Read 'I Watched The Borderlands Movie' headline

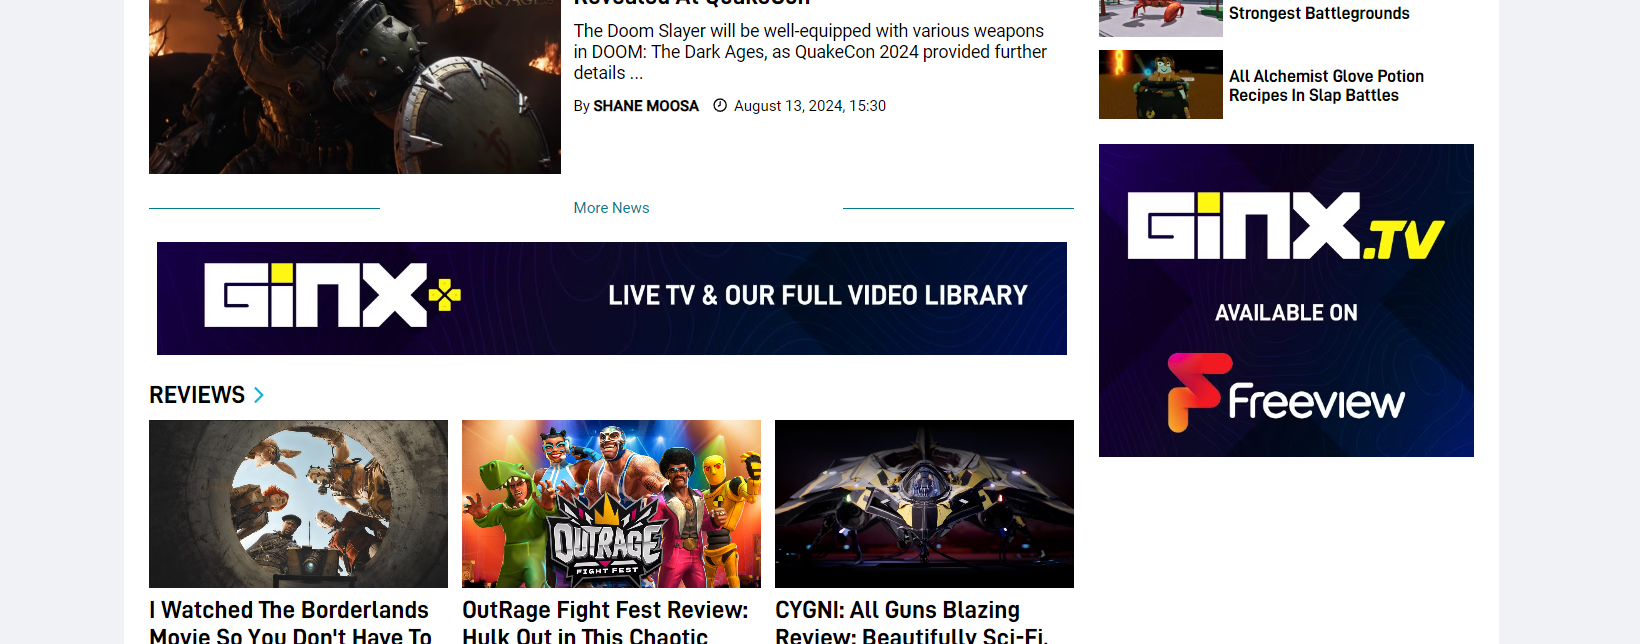tap(290, 622)
